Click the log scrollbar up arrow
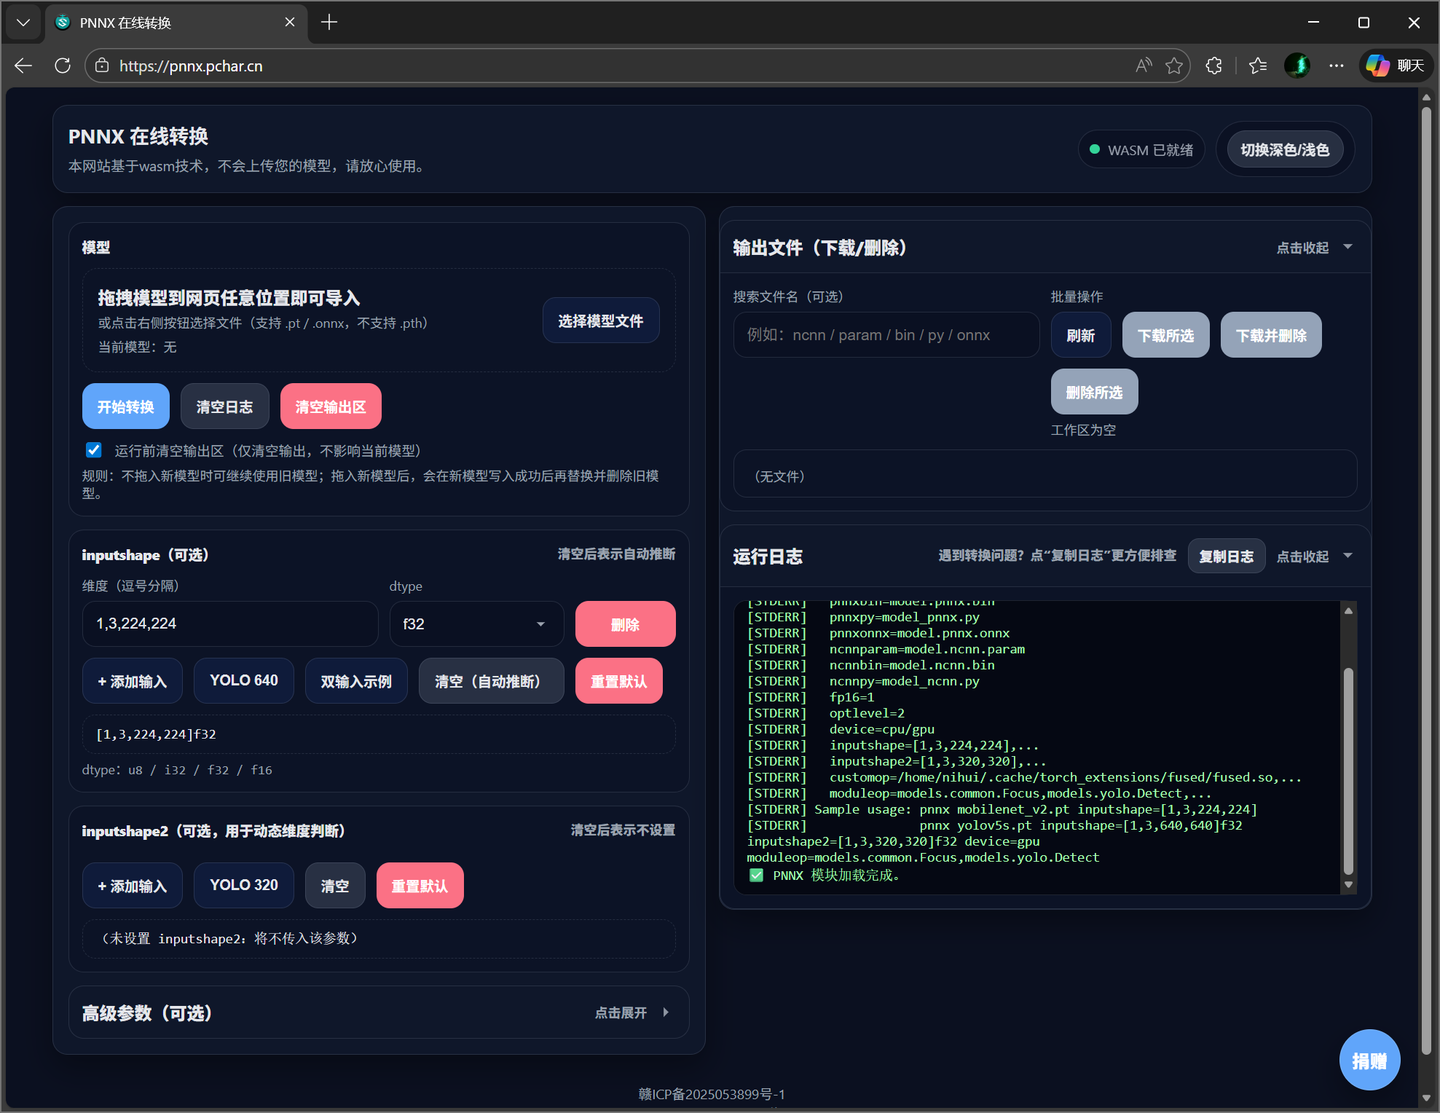The height and width of the screenshot is (1113, 1440). [x=1348, y=610]
